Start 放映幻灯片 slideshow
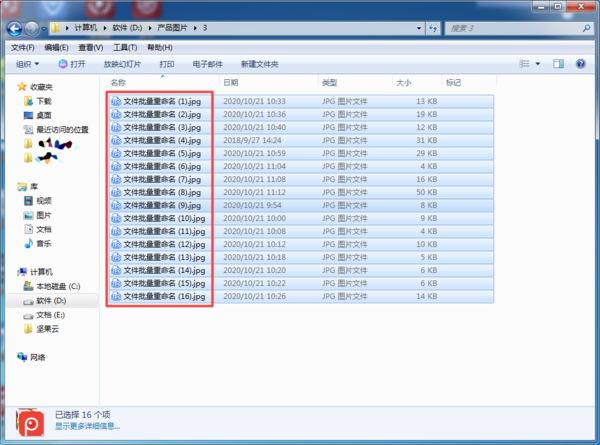Viewport: 600px width, 445px height. [122, 64]
